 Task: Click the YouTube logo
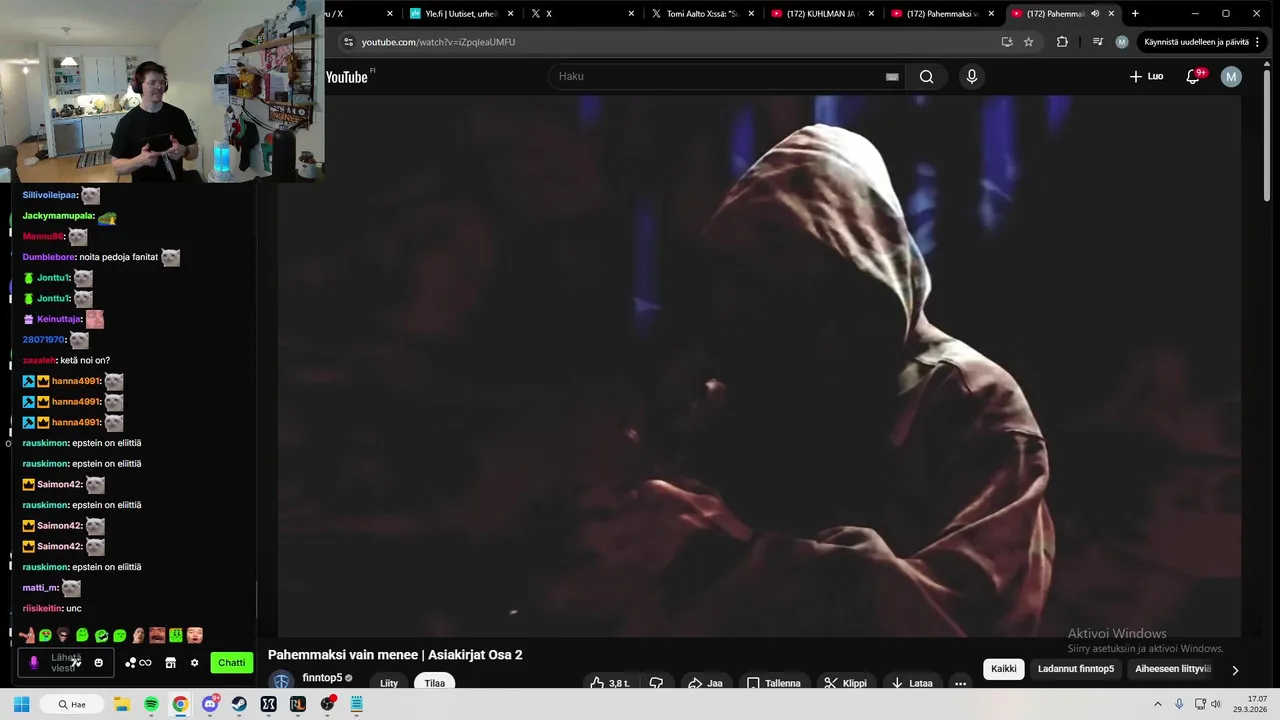coord(348,77)
